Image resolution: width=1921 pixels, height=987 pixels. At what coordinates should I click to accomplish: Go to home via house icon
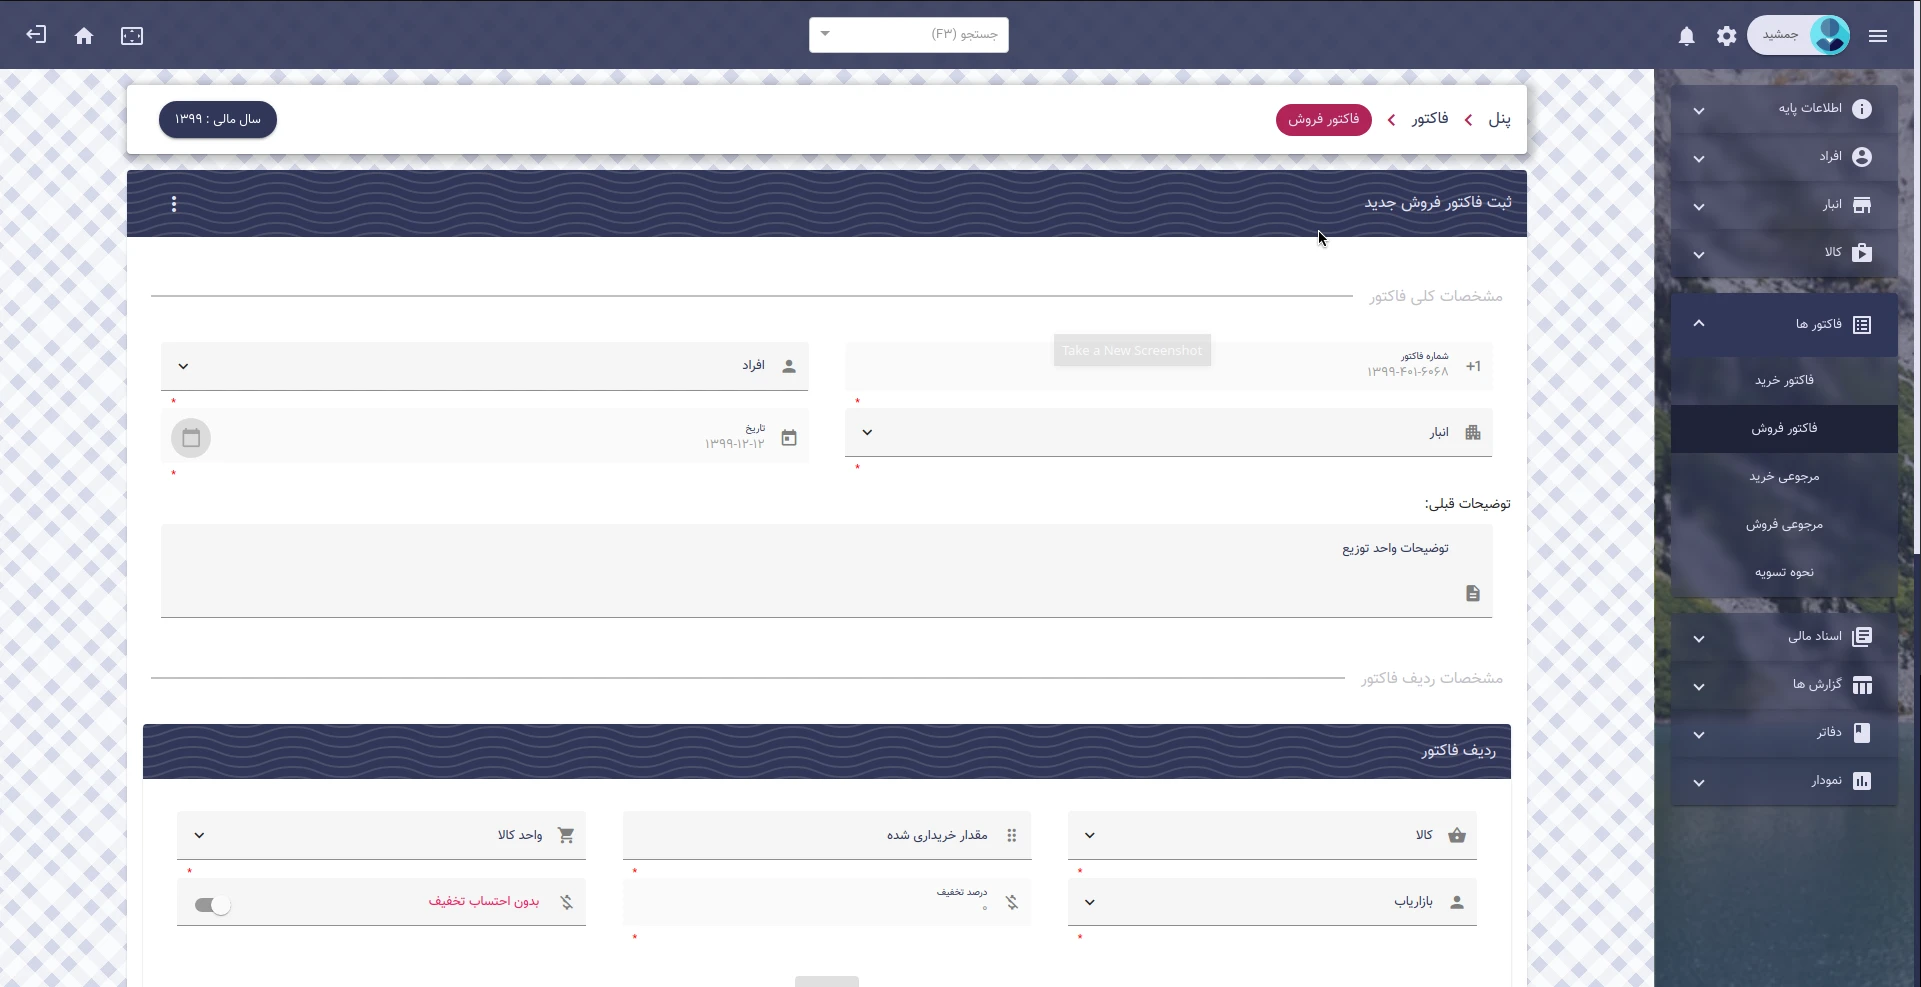(x=84, y=36)
